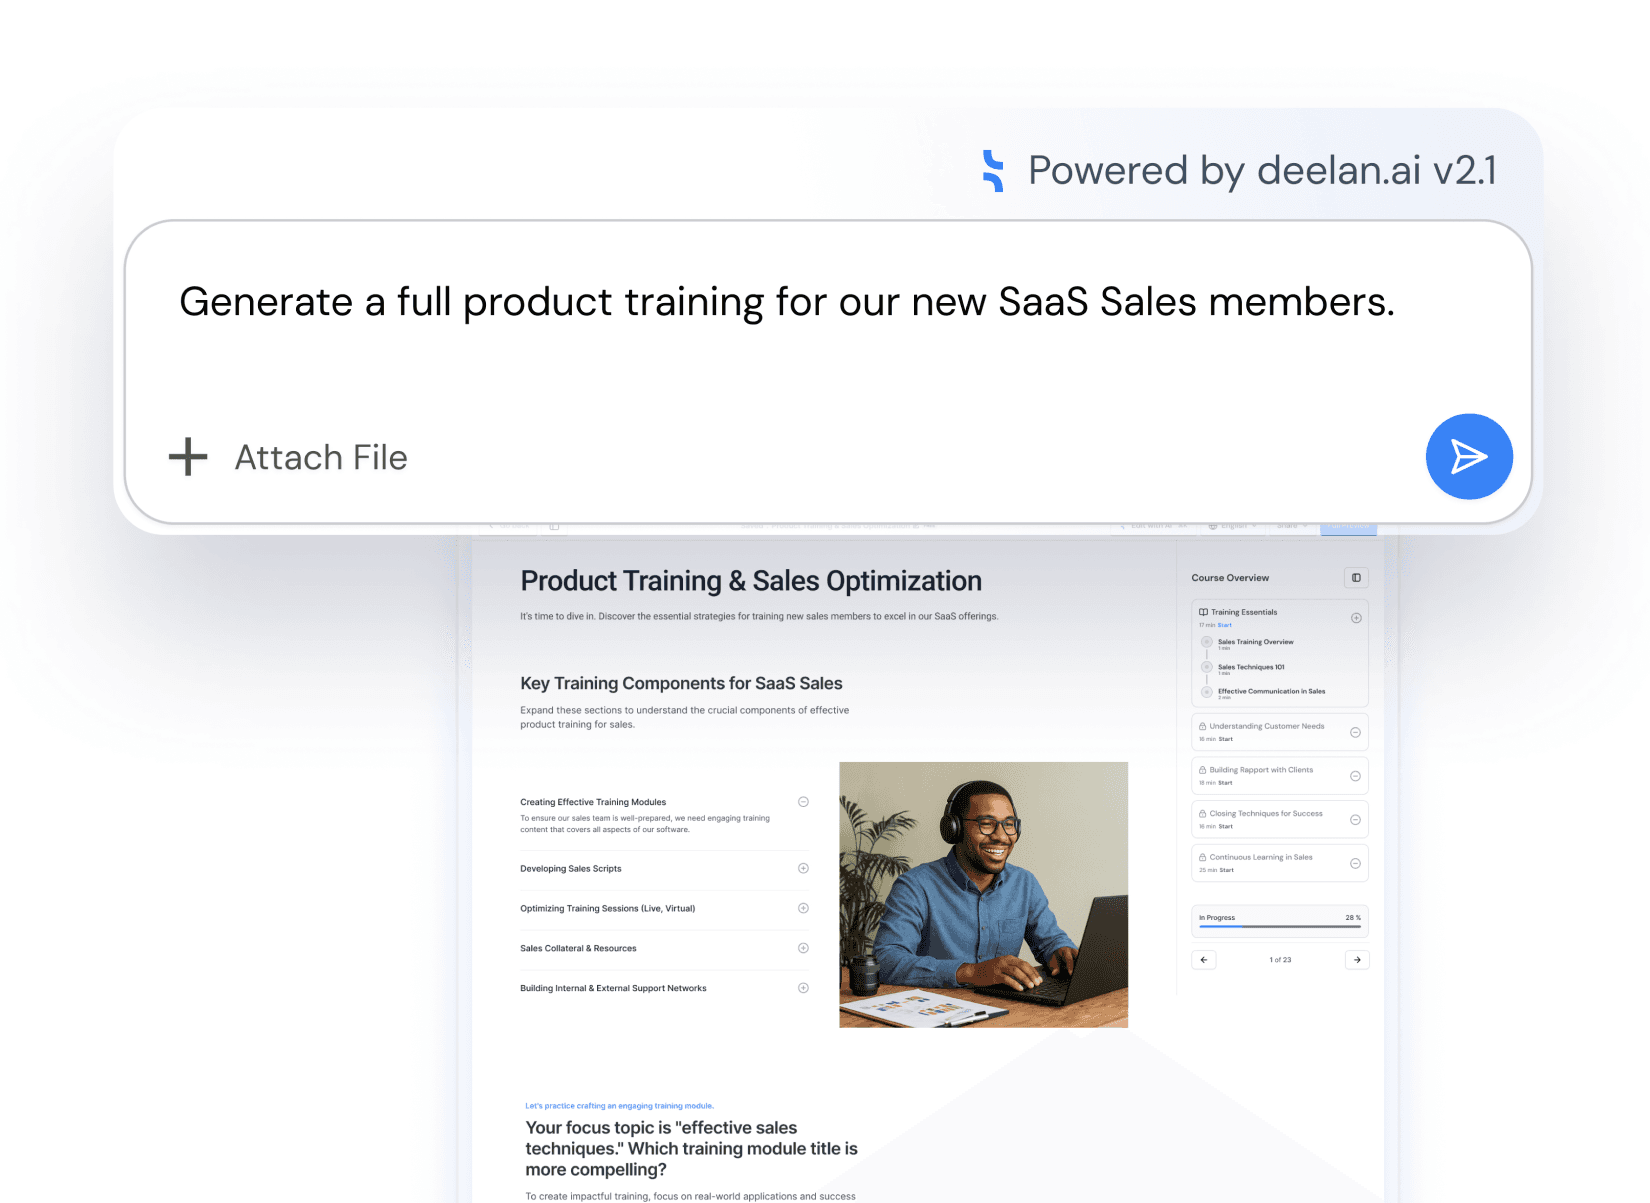Toggle the Course Overview sidebar panel icon

1356,578
